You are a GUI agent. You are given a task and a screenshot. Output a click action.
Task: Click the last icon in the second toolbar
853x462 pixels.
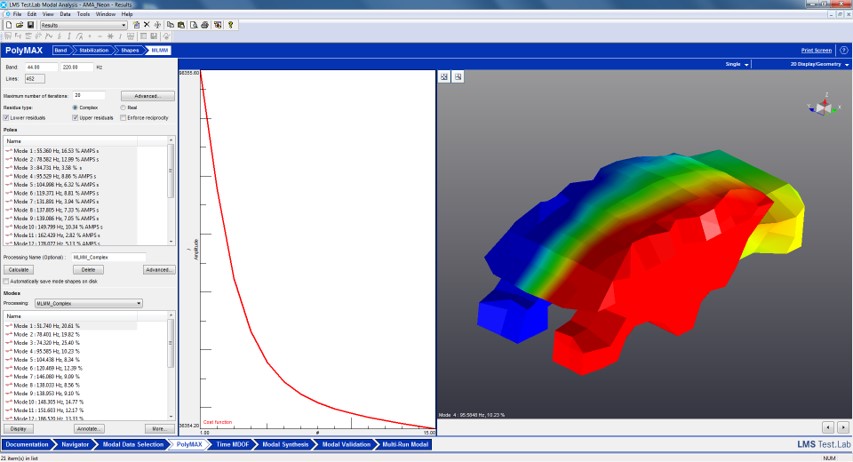coord(166,36)
